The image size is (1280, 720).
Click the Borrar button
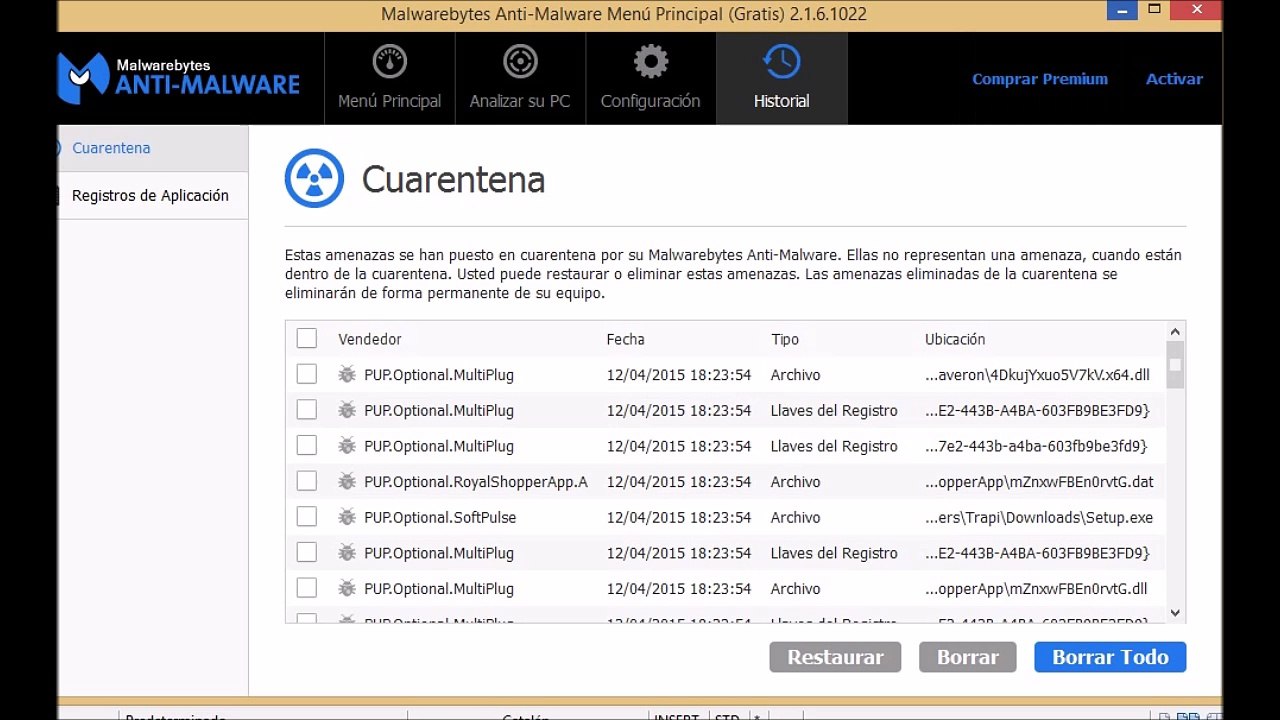967,657
